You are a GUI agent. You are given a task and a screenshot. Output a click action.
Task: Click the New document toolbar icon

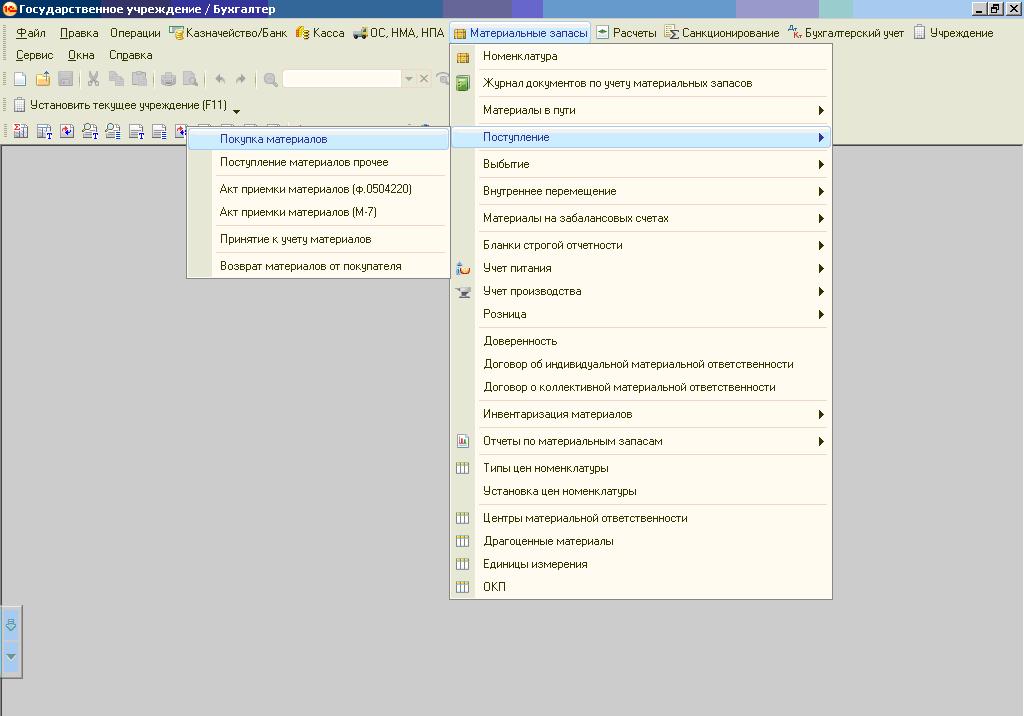[x=20, y=79]
